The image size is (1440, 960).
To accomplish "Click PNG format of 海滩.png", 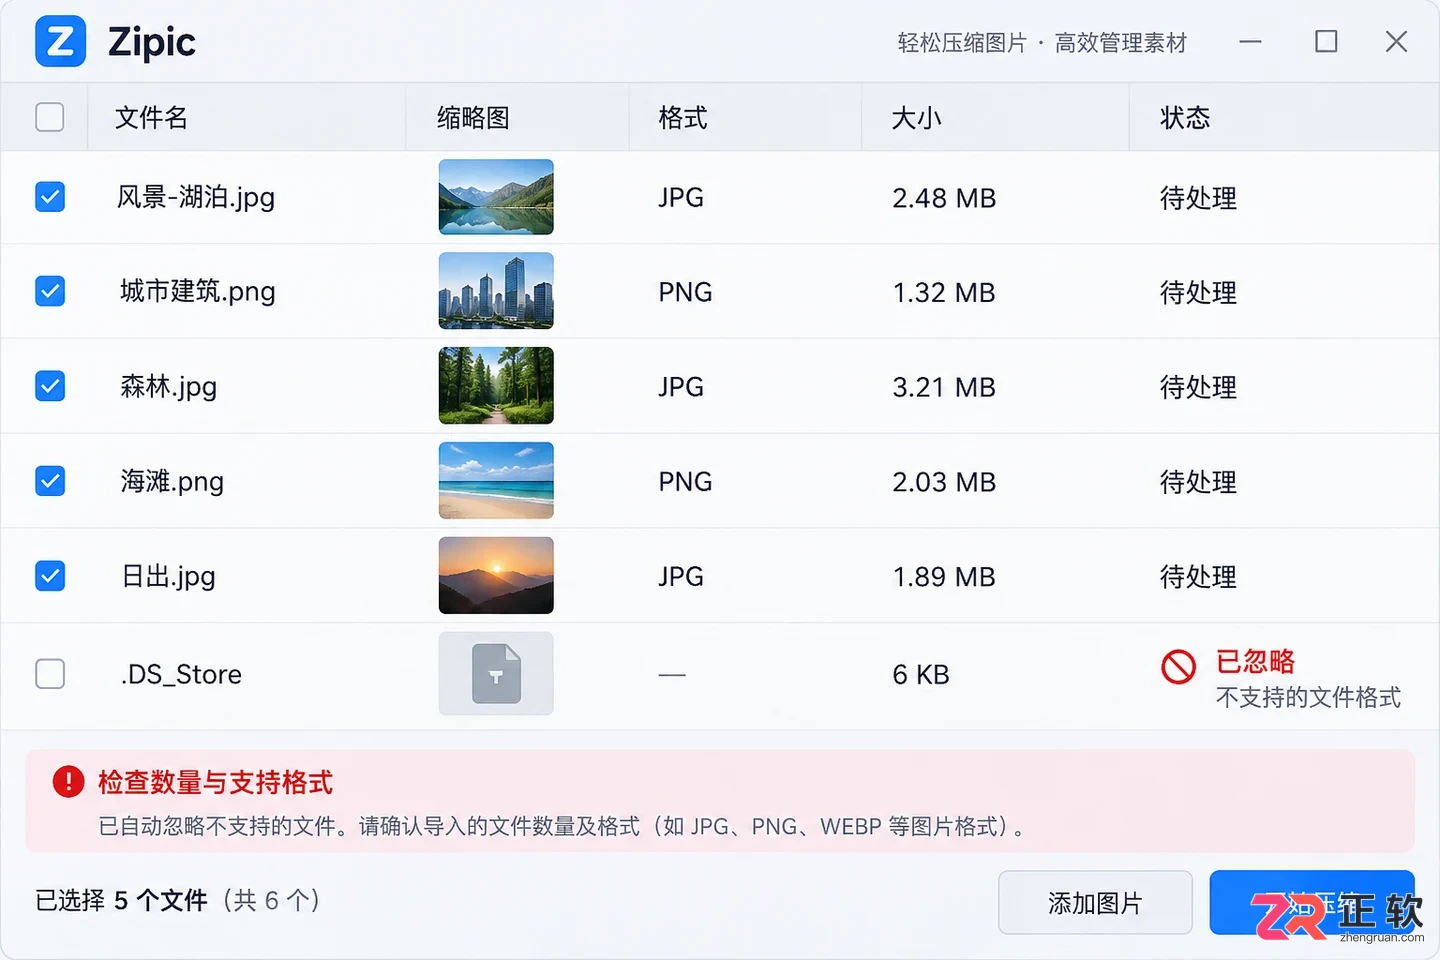I will click(x=685, y=482).
